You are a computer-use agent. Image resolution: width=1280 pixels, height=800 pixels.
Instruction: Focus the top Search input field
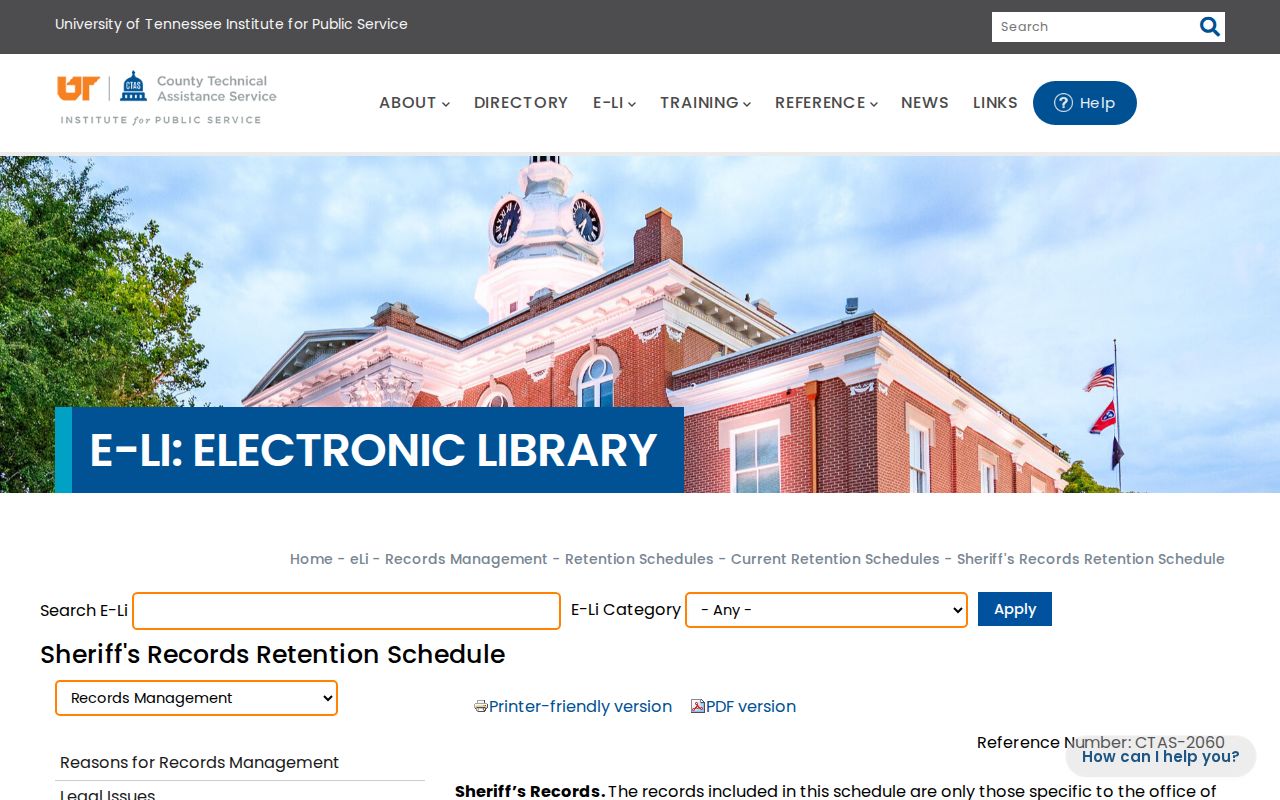(x=1094, y=27)
